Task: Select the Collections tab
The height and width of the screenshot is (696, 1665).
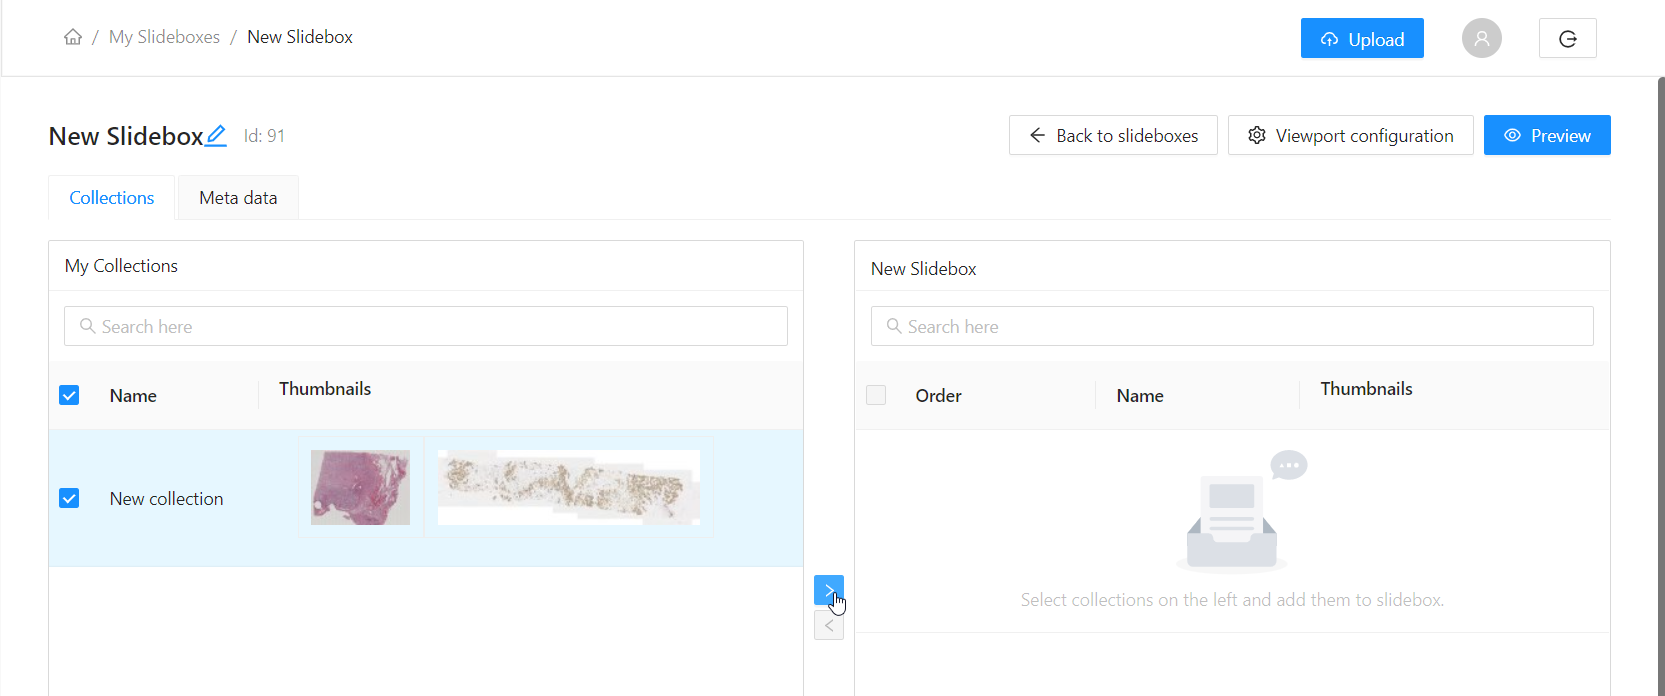Action: 112,198
